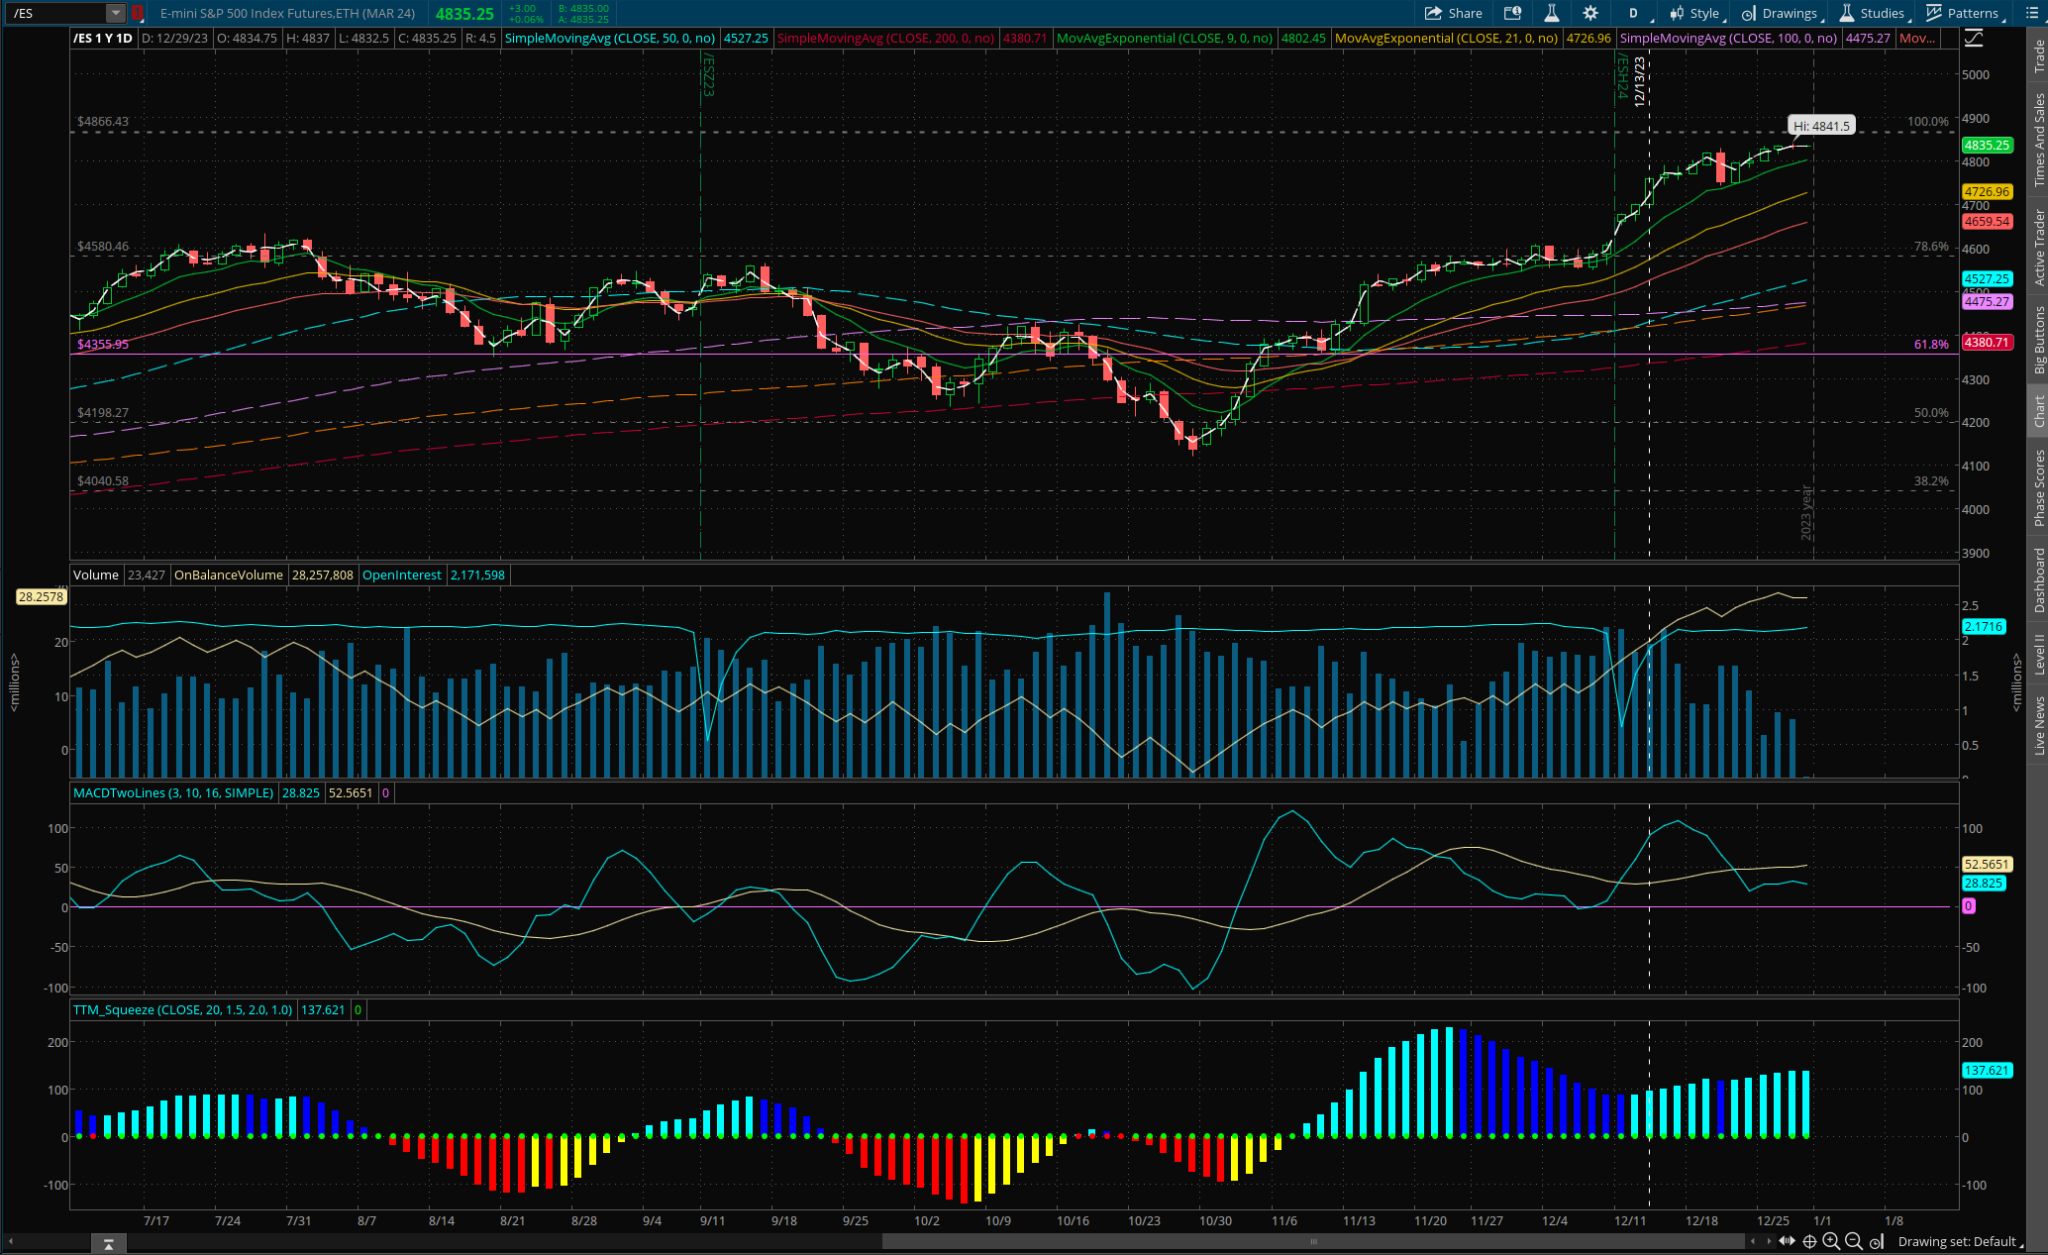Click the zoom out magnifier icon
2048x1255 pixels.
tap(1853, 1241)
